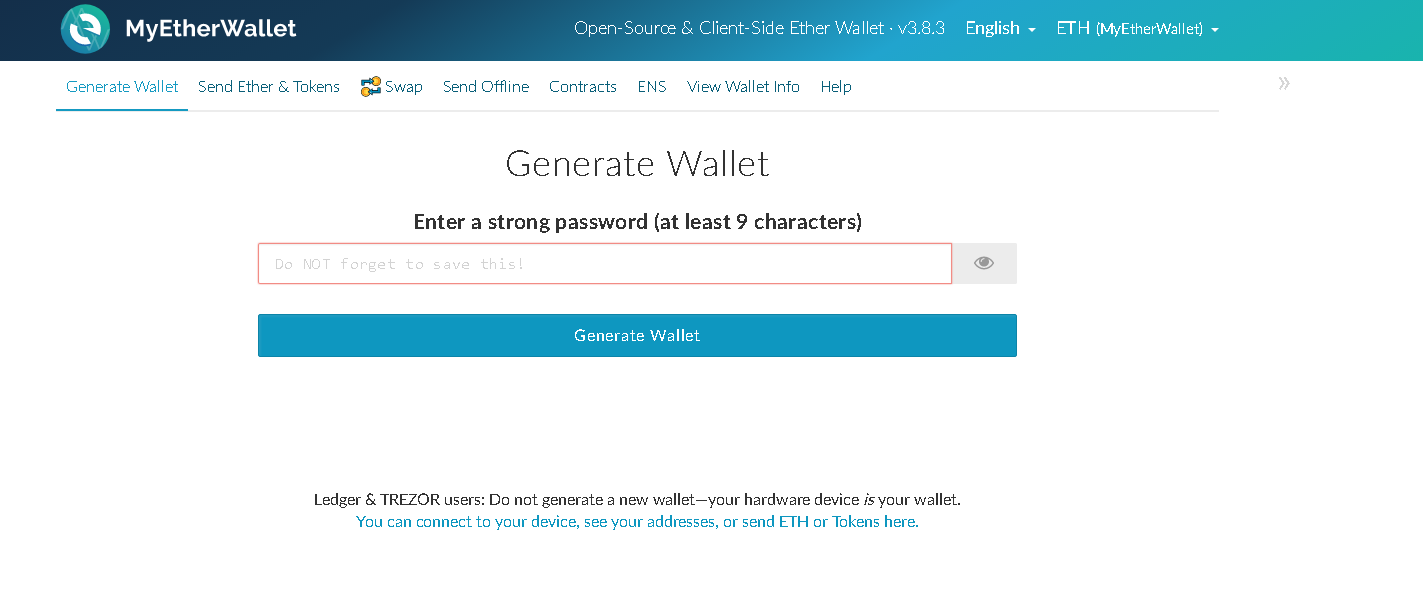Open Send Ether & Tokens tab
Viewport: 1423px width, 602px height.
[x=269, y=87]
